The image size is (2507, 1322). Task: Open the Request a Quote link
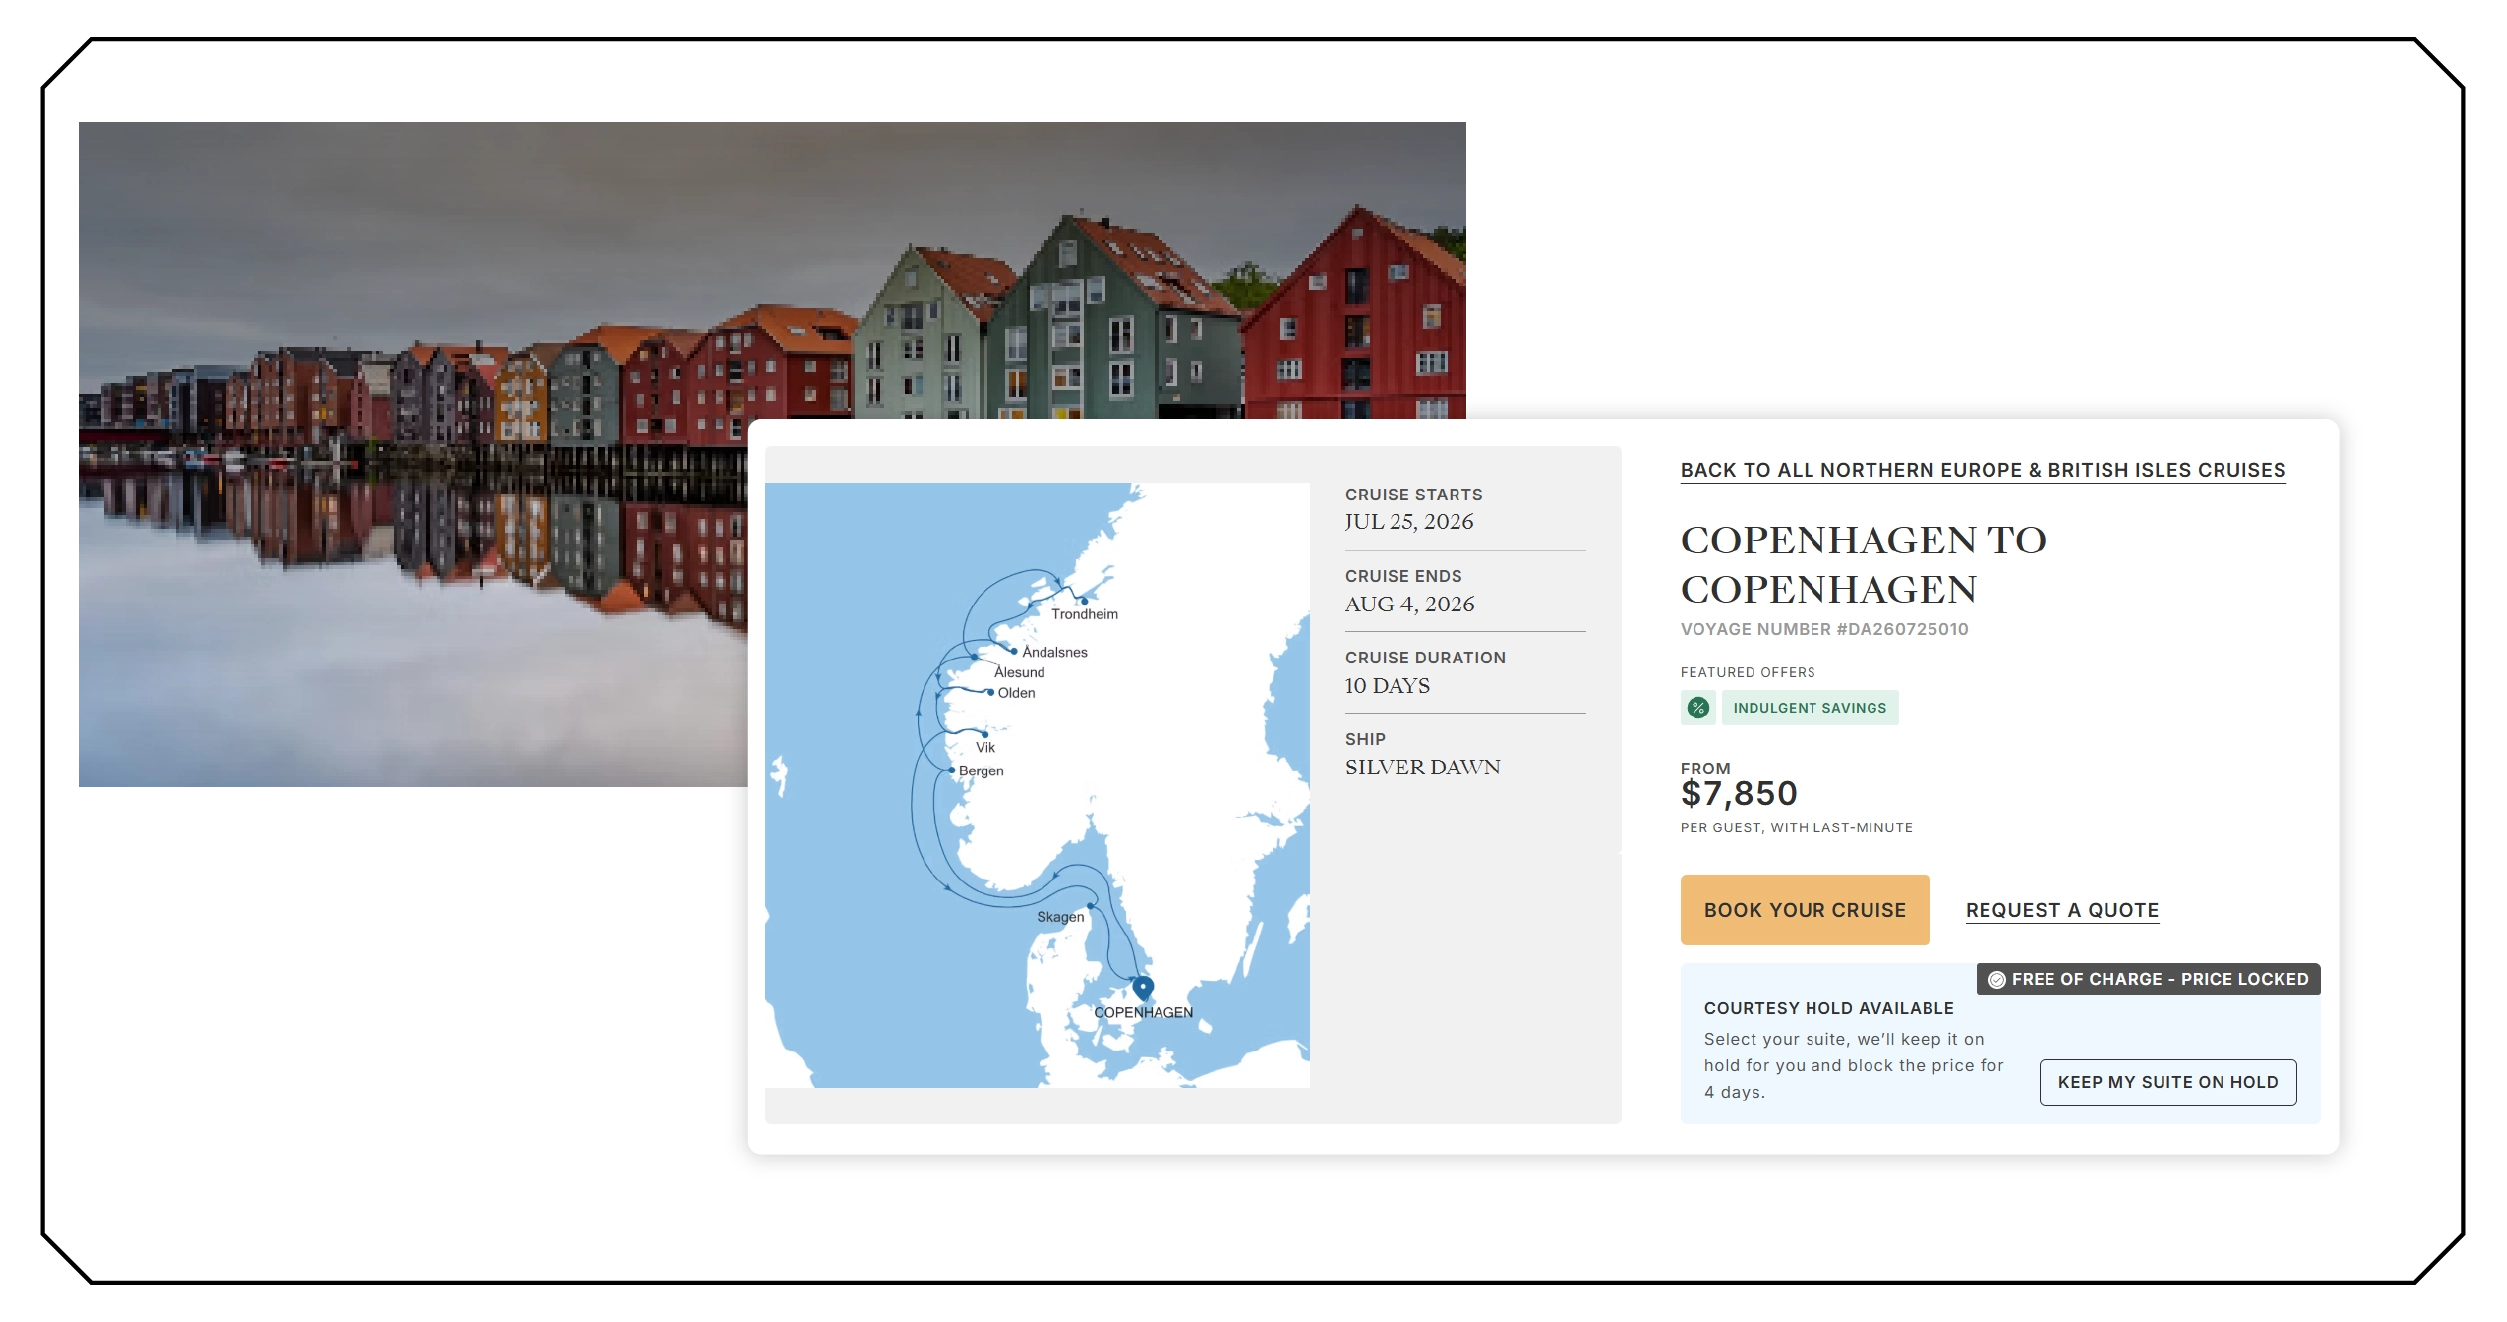pyautogui.click(x=2062, y=910)
